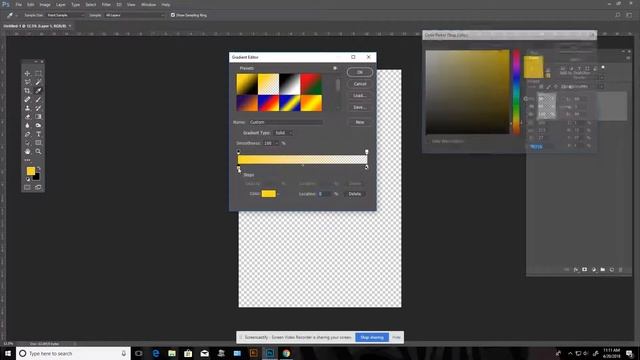The height and width of the screenshot is (360, 640).
Task: Open the Edit menu
Action: click(x=31, y=4)
